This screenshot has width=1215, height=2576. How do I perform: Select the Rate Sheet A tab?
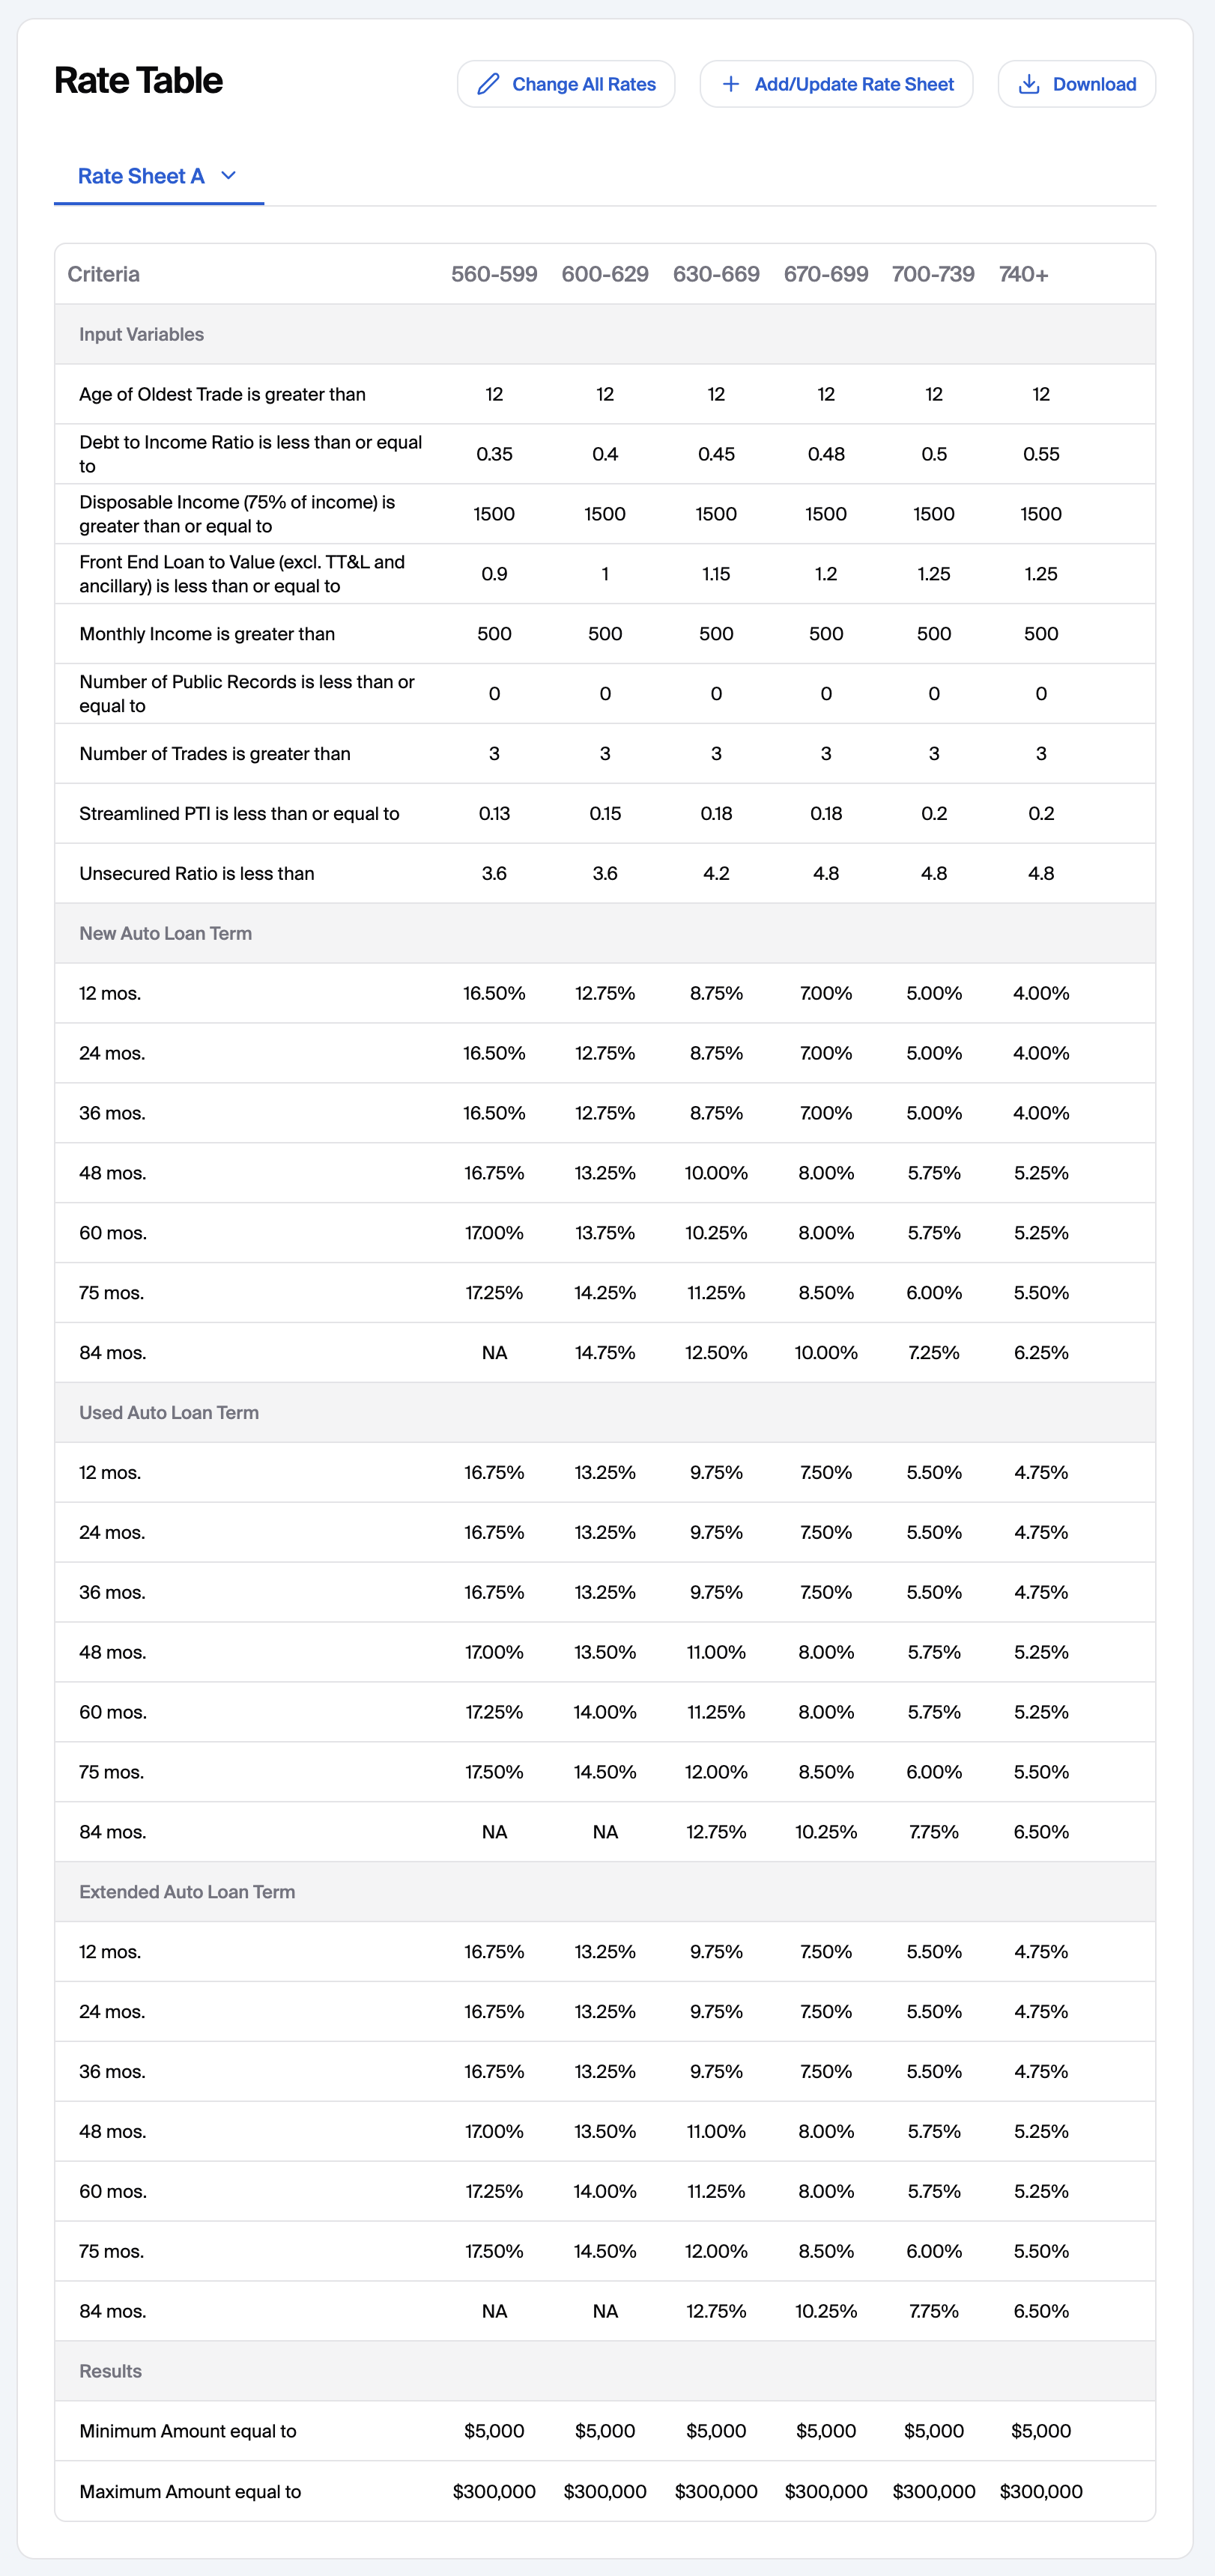pos(158,176)
